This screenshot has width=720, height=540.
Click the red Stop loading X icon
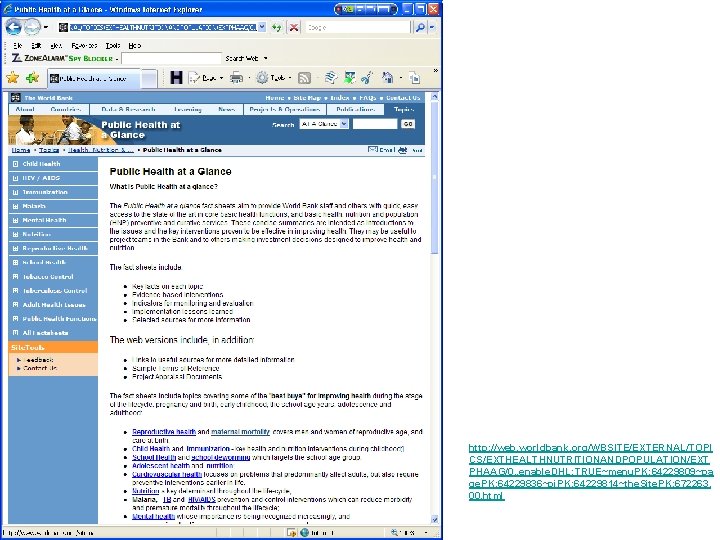point(294,28)
